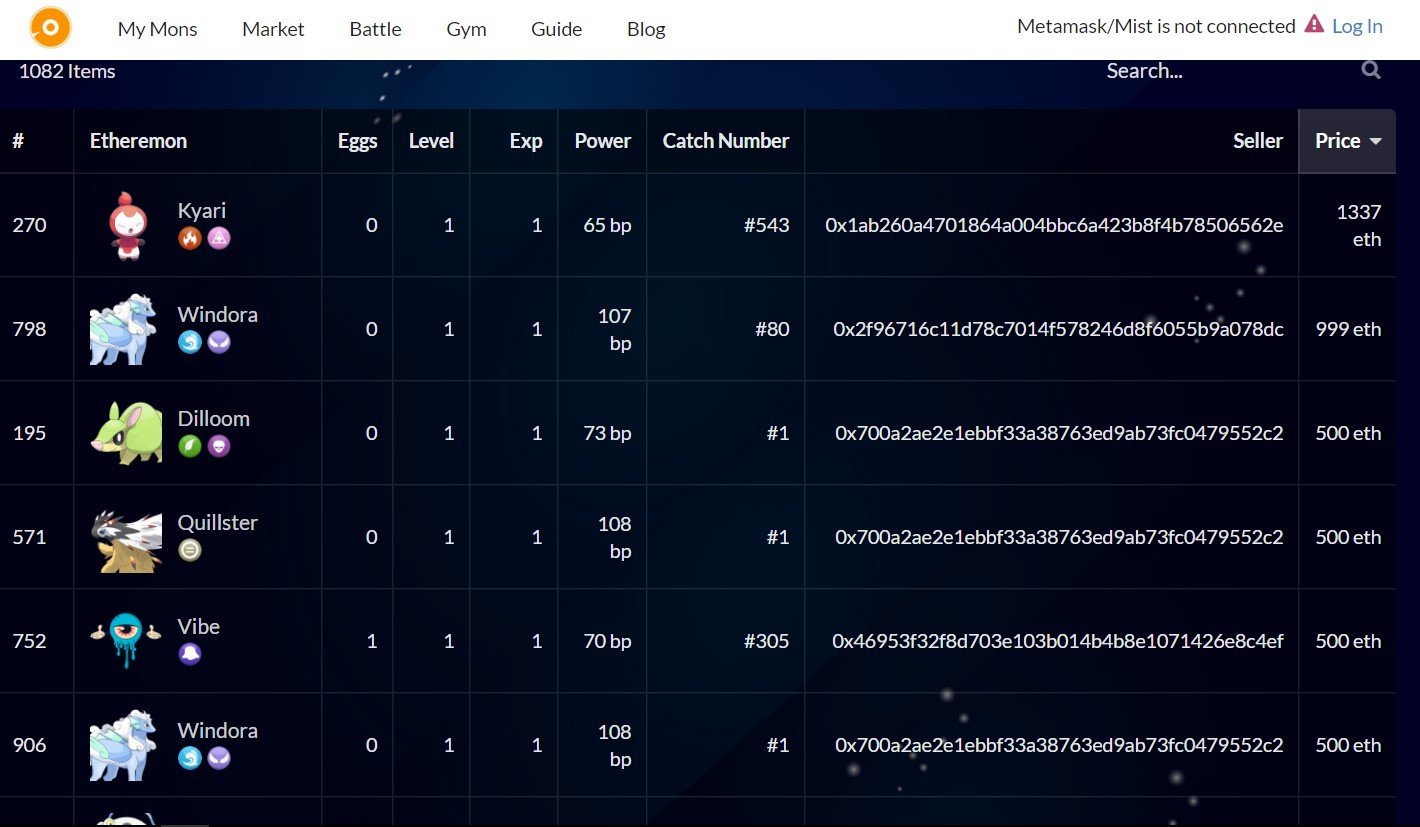This screenshot has width=1420, height=827.
Task: Click the 73 bp power value
Action: tap(607, 433)
